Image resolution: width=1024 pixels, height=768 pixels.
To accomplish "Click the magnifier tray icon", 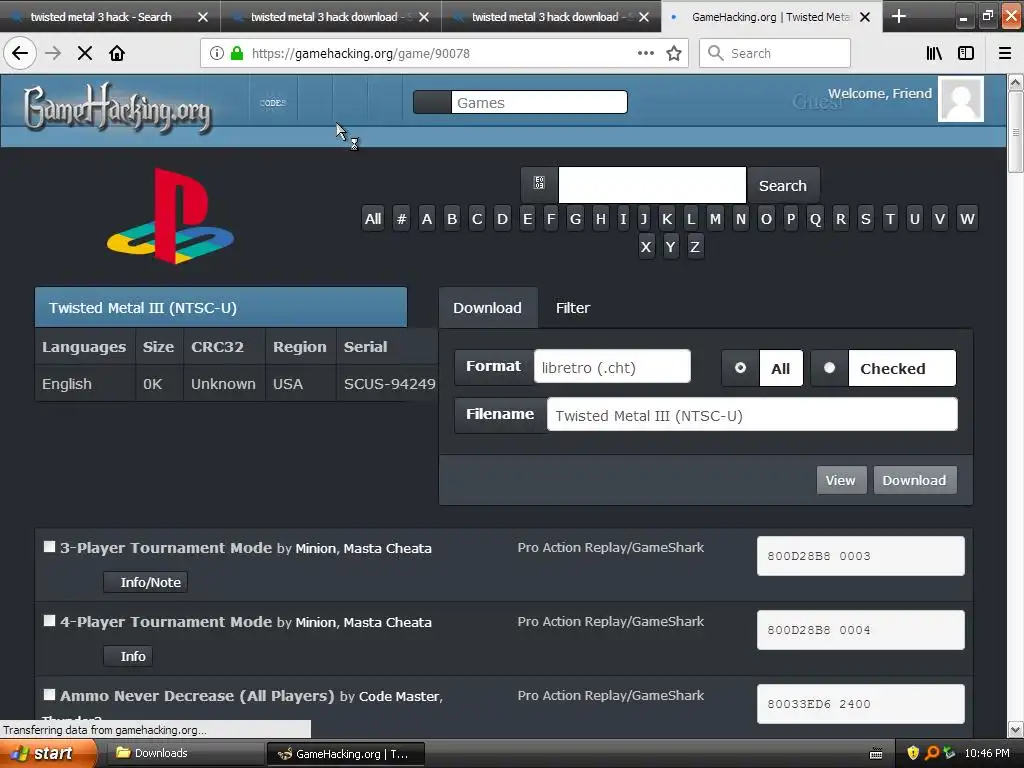I will tap(932, 753).
